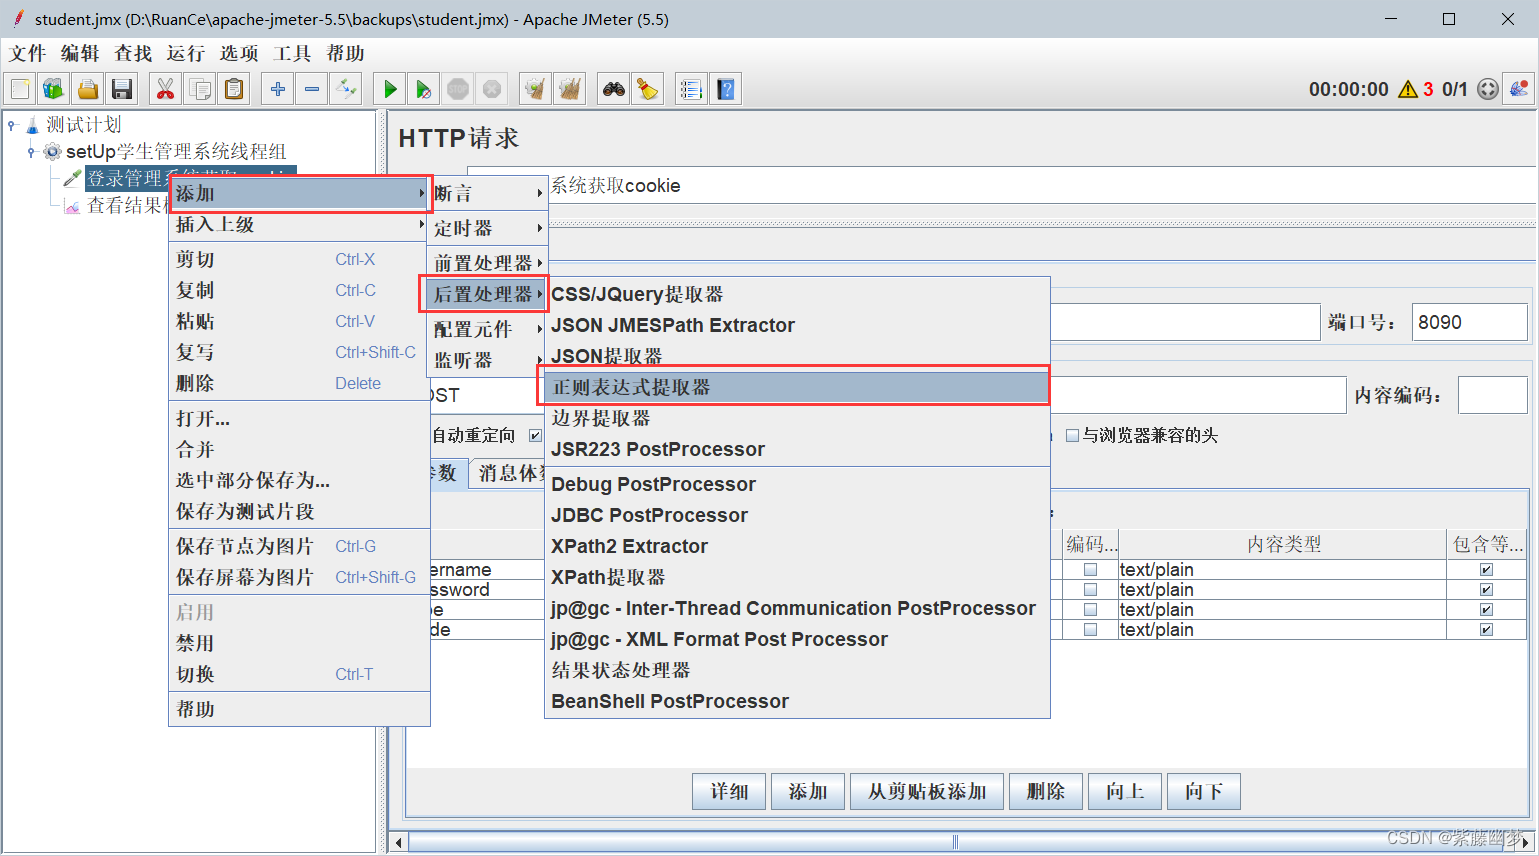Select the setUp学生管理系统线程组 tree node

176,151
